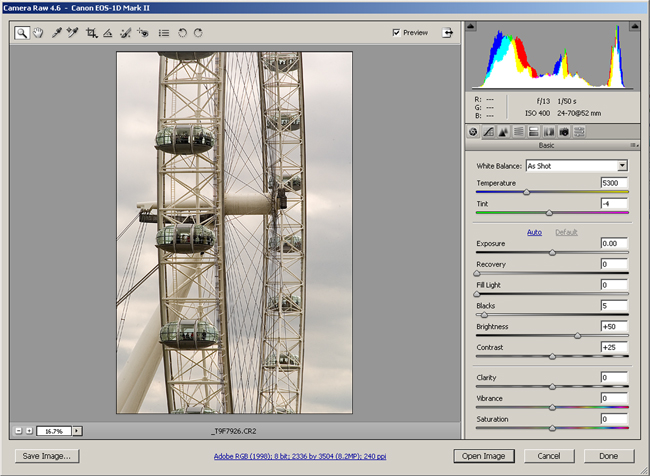
Task: Open workflow options link Adobe RGB (1998)
Action: point(300,456)
